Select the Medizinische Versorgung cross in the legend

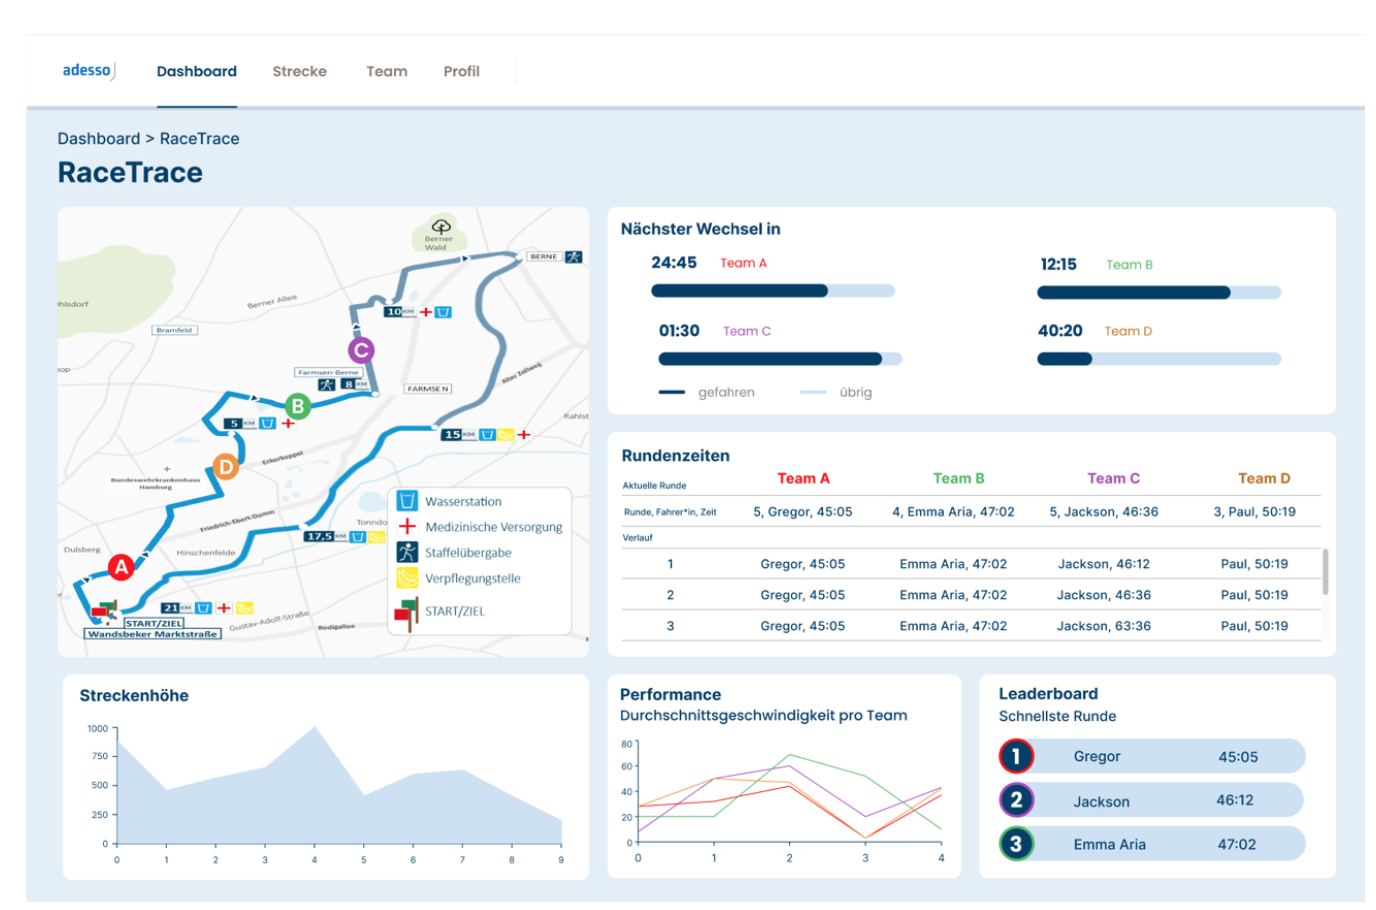click(407, 526)
